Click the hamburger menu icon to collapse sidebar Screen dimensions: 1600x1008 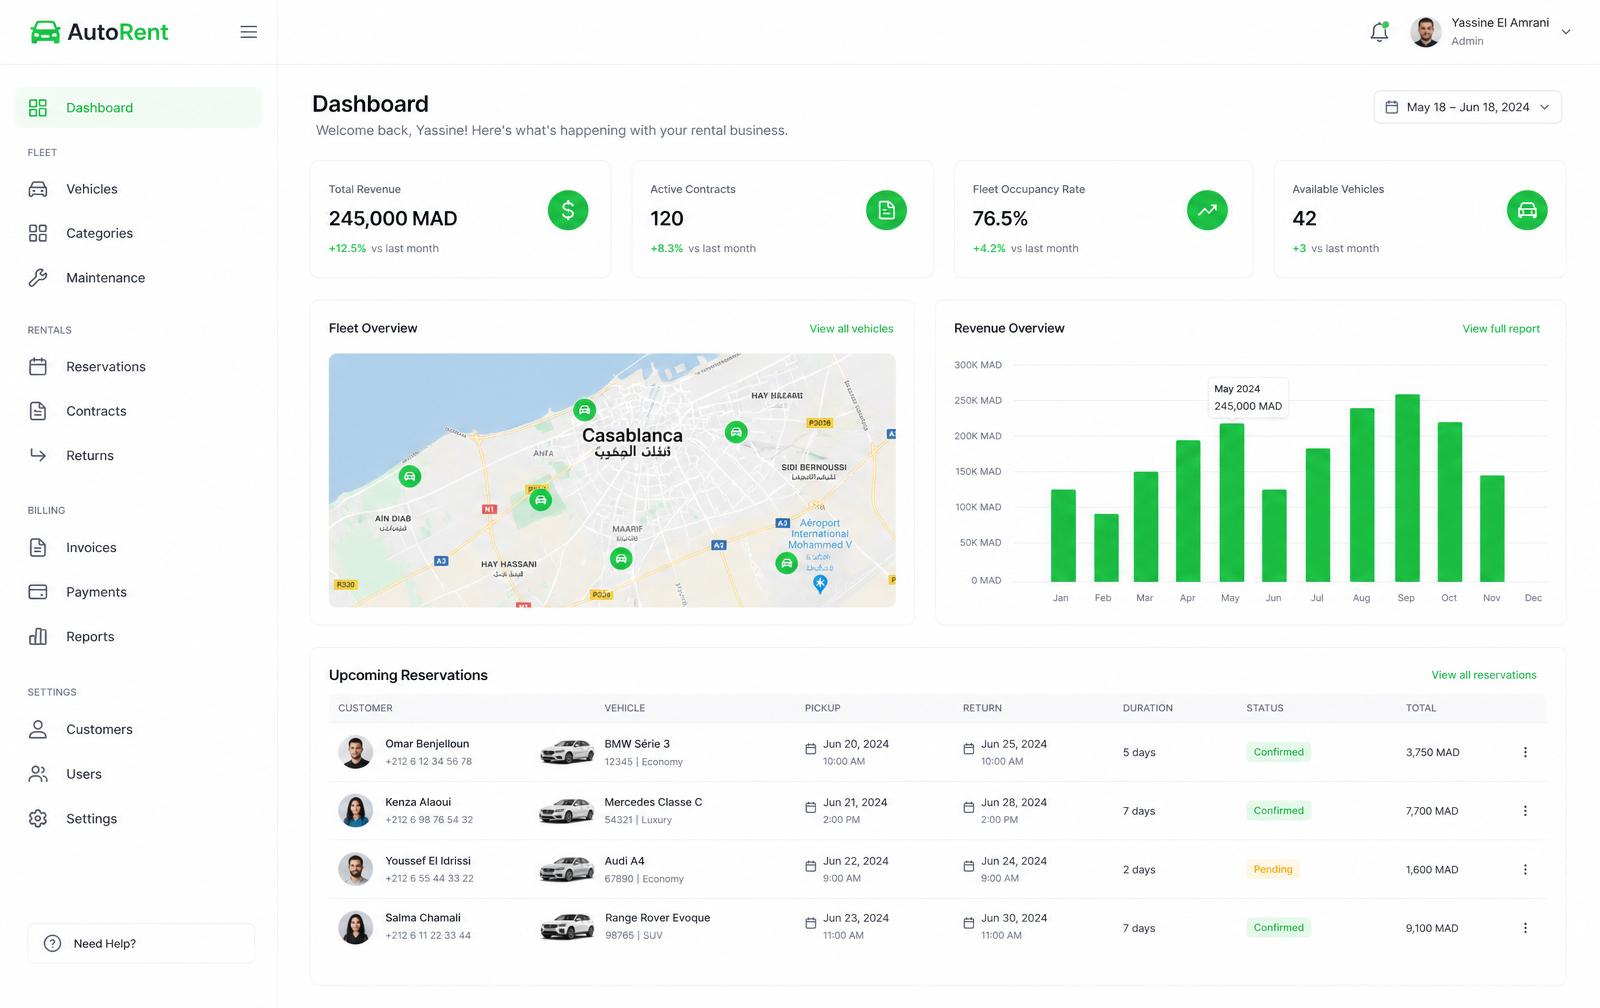pos(248,32)
